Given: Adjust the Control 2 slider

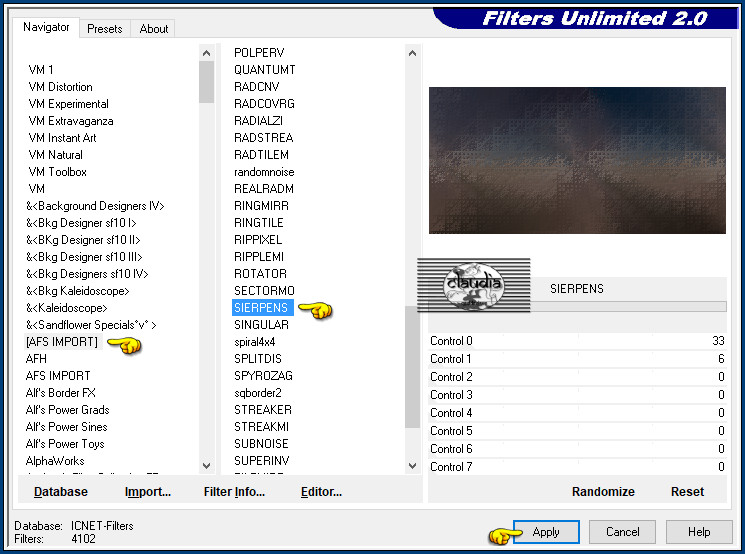Looking at the screenshot, I should [x=577, y=377].
